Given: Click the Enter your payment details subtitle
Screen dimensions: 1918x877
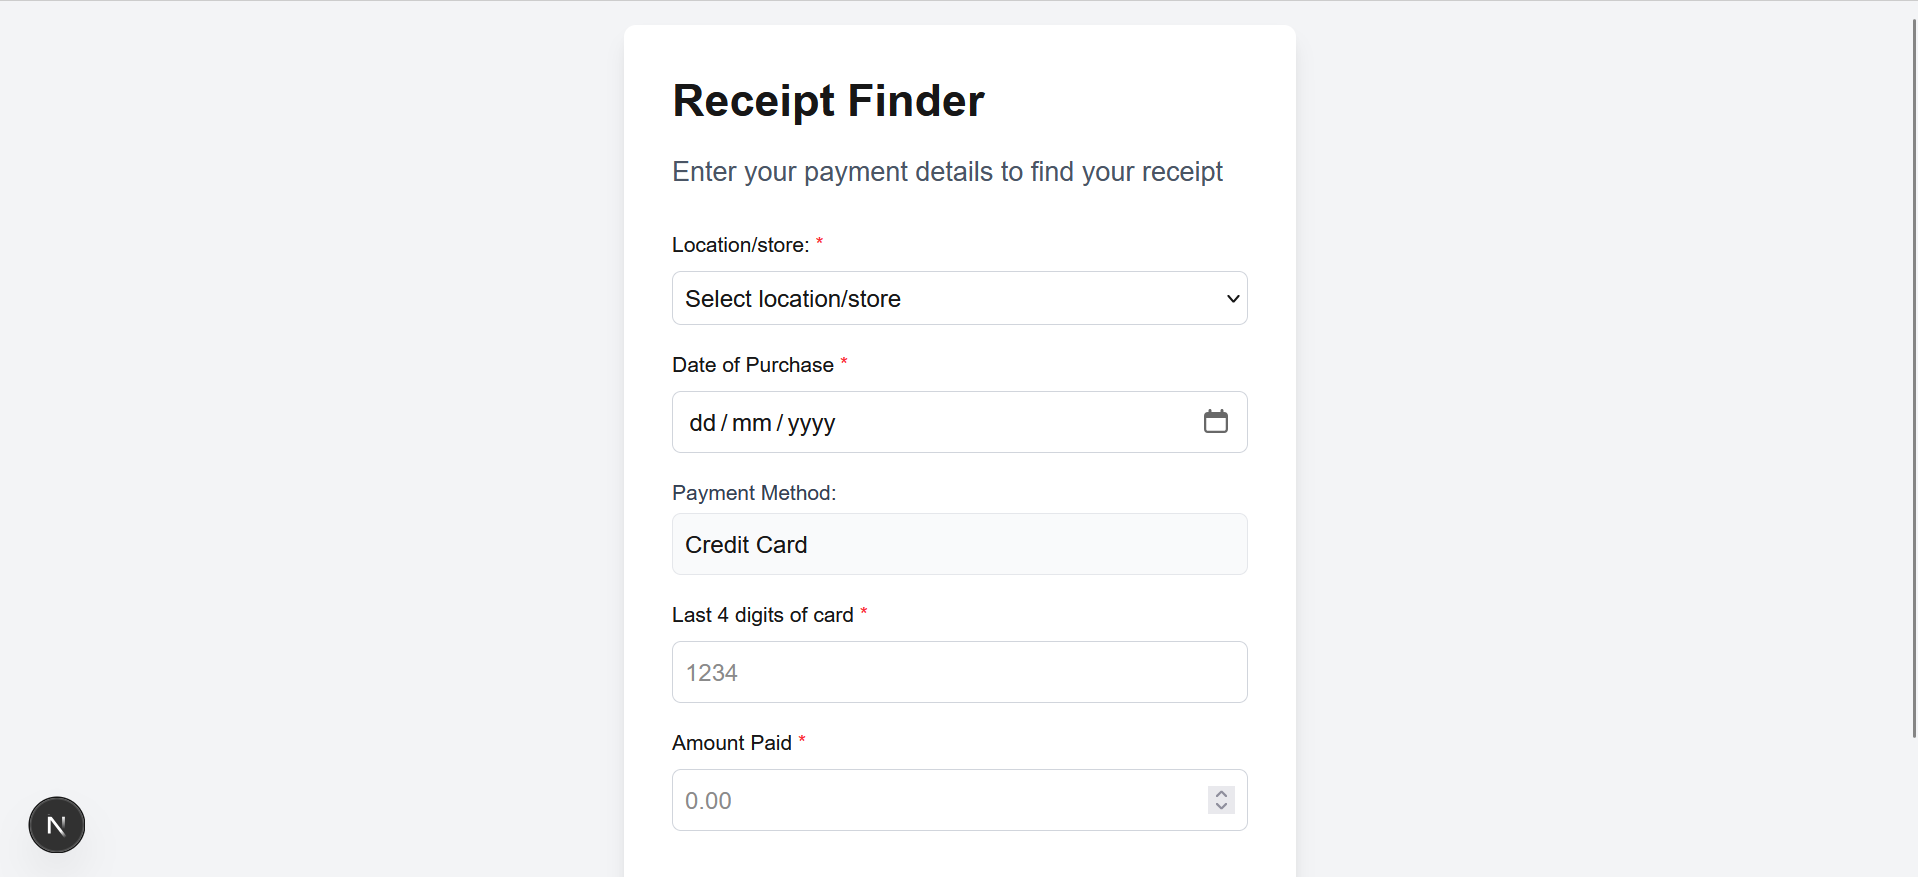Looking at the screenshot, I should [947, 171].
